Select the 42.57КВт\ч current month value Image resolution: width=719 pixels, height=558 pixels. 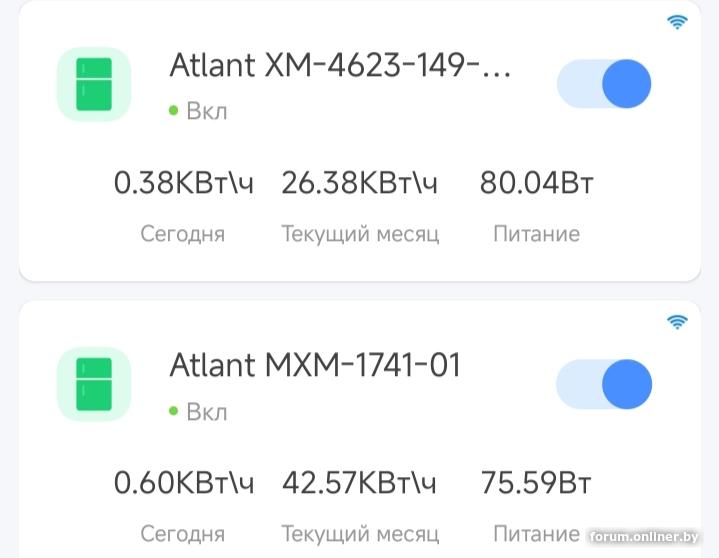tap(360, 484)
